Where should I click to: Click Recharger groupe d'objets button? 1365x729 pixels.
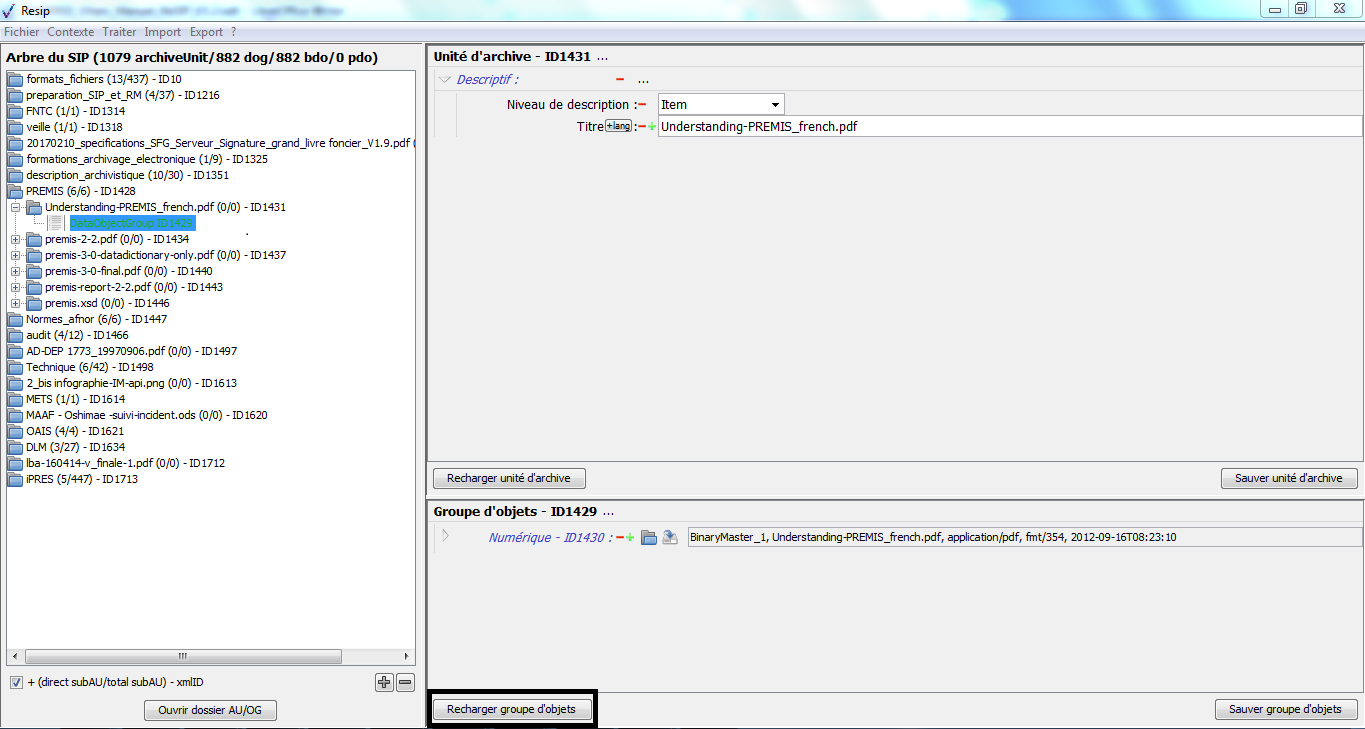[x=511, y=710]
